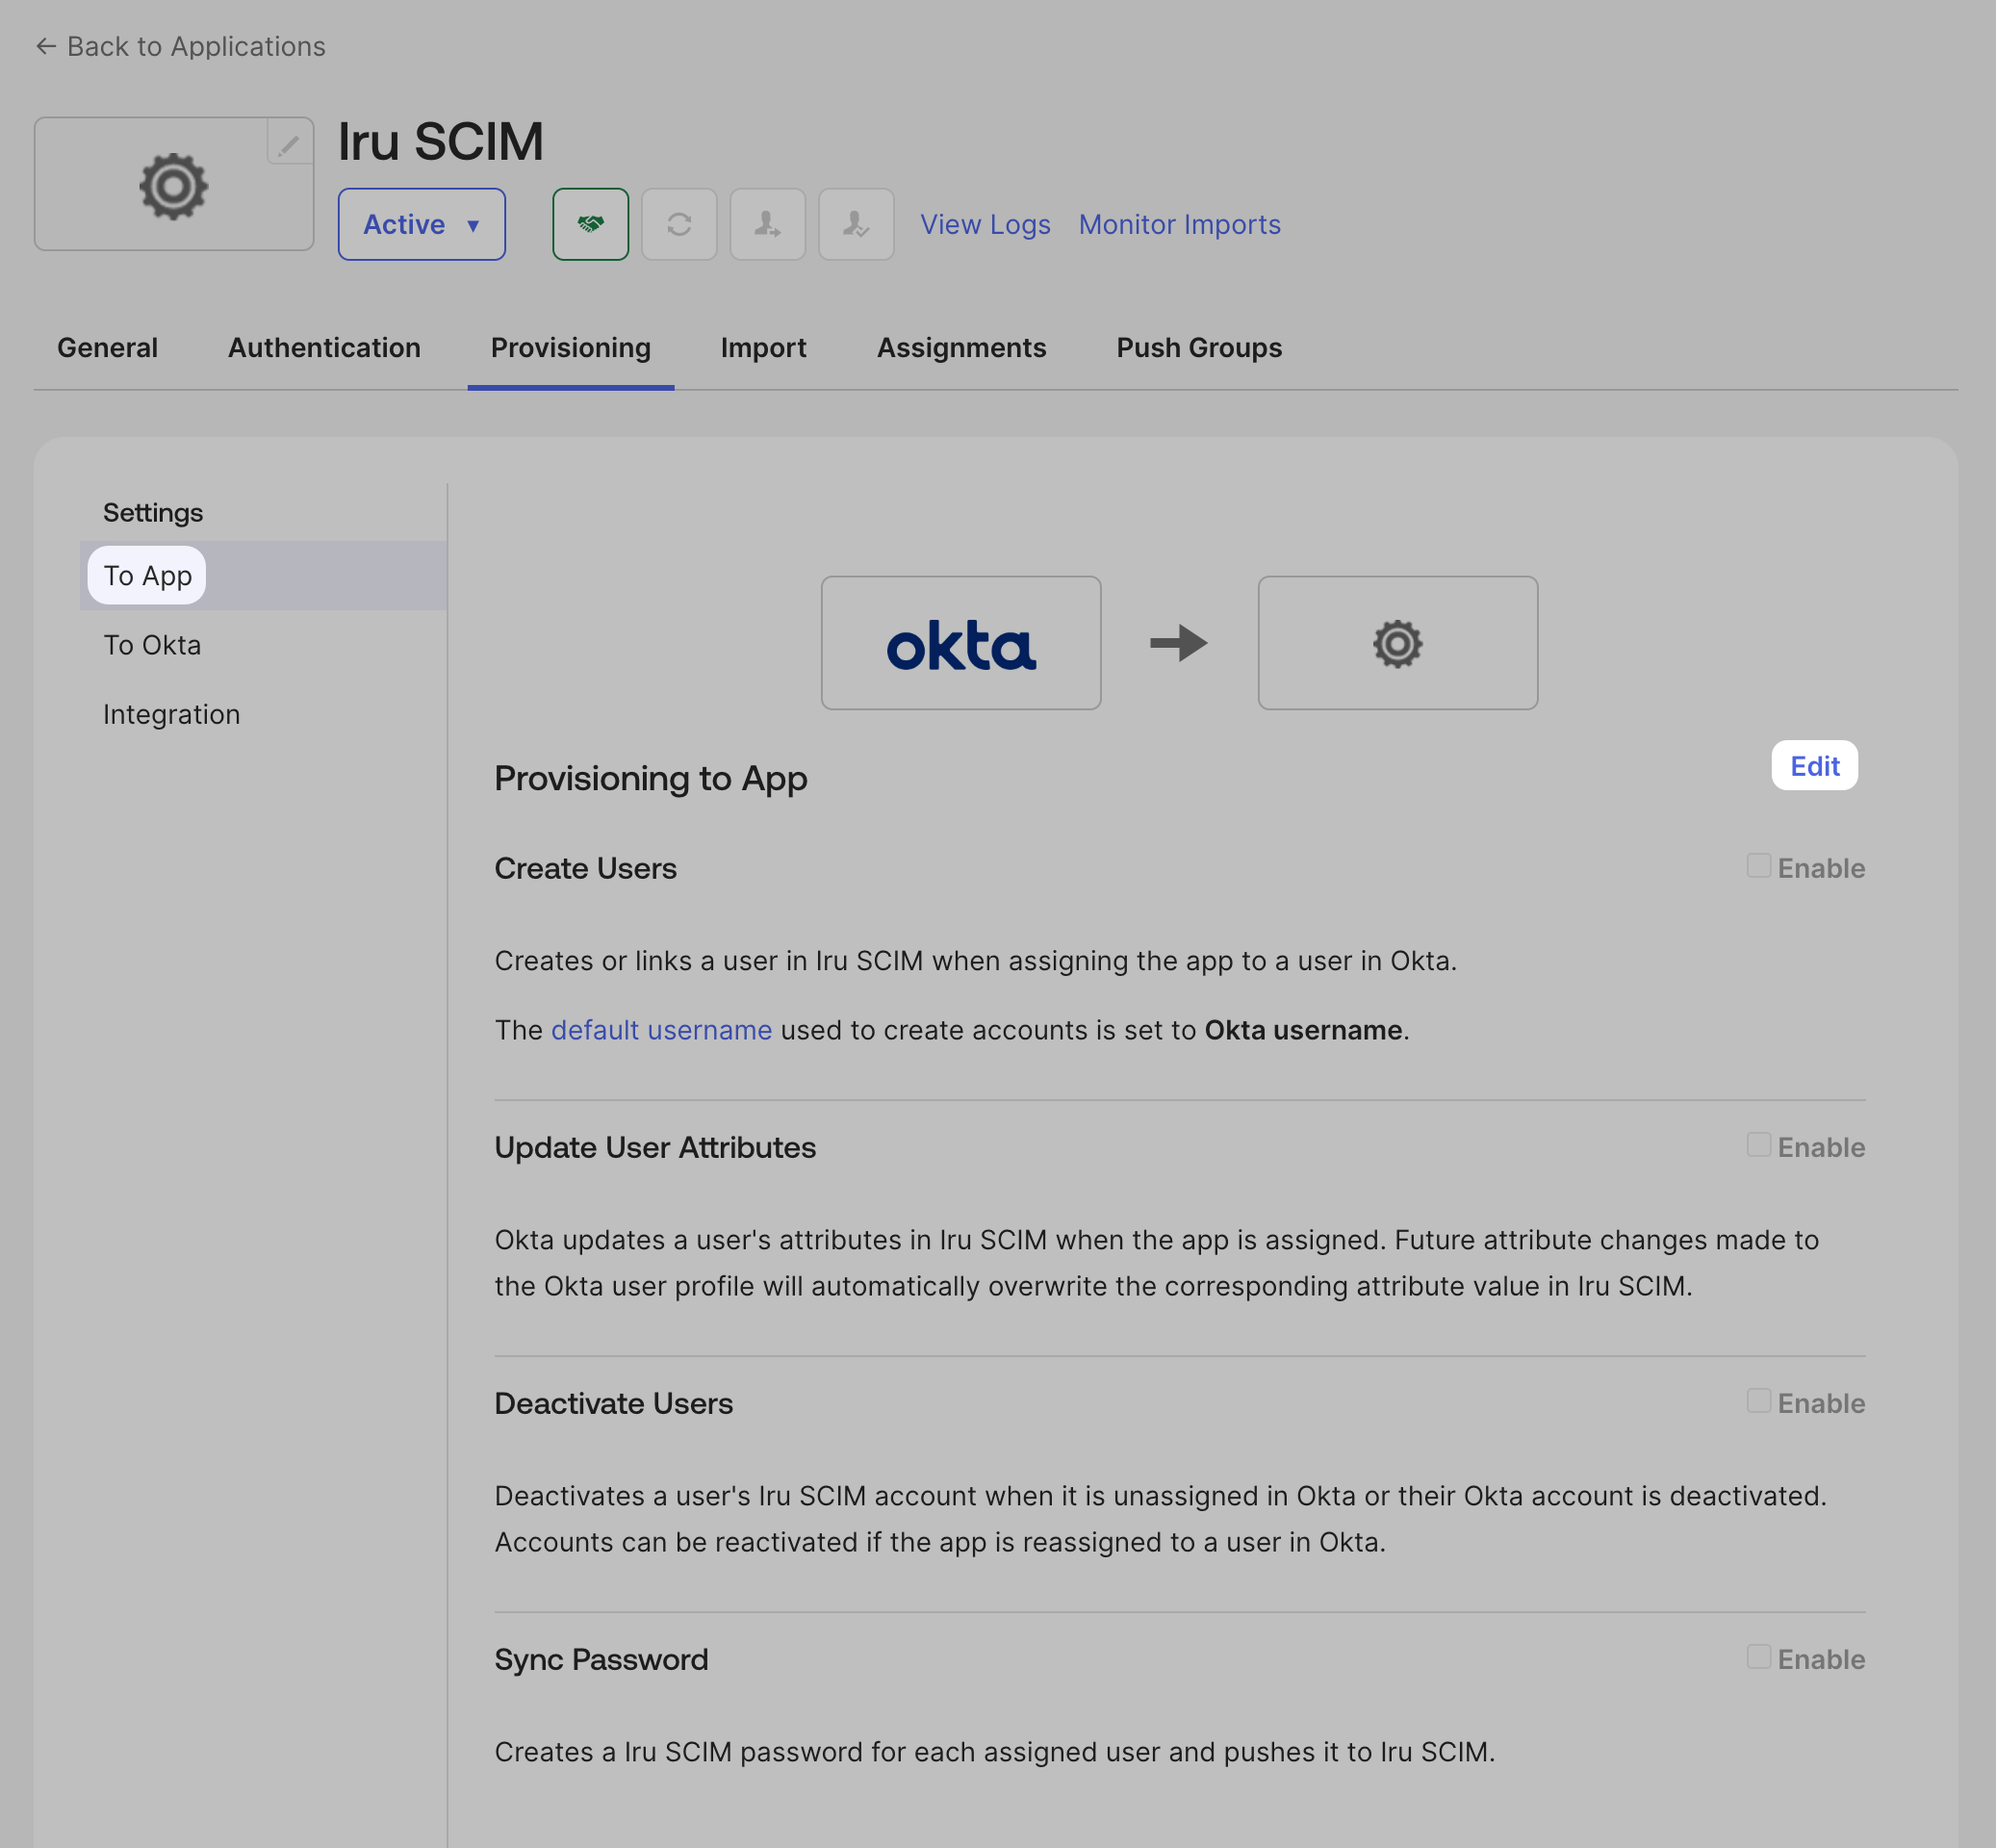The image size is (1996, 1848).
Task: Switch to the Authentication tab
Action: pos(324,348)
